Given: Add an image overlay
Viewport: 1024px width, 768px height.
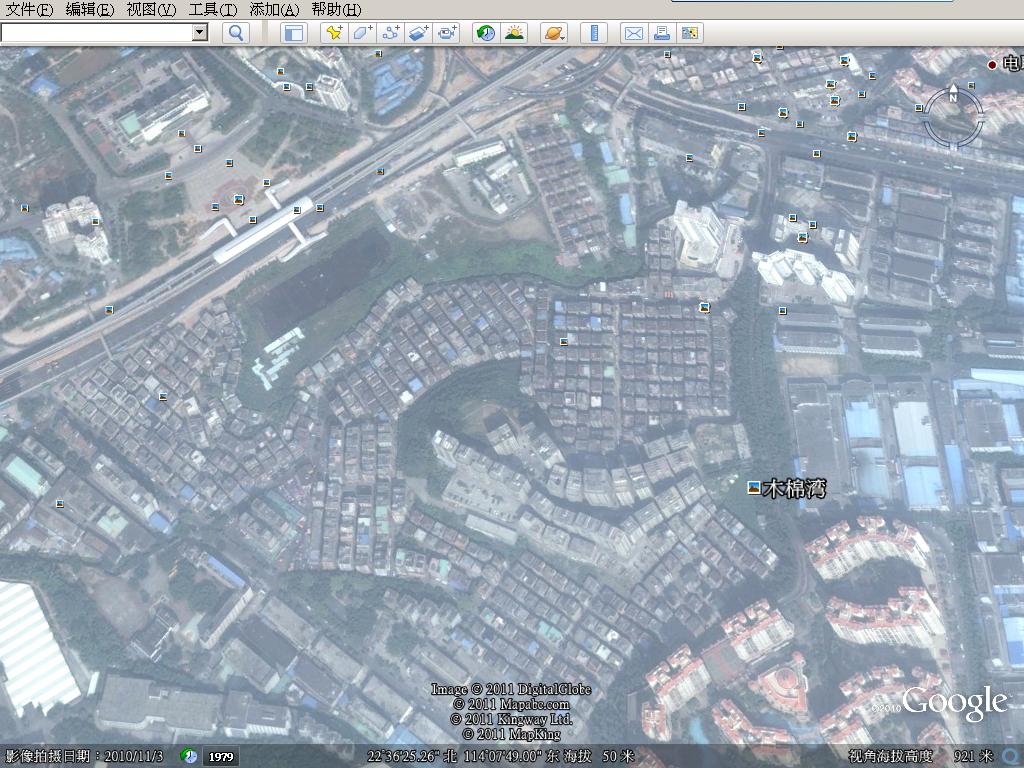Looking at the screenshot, I should point(418,33).
